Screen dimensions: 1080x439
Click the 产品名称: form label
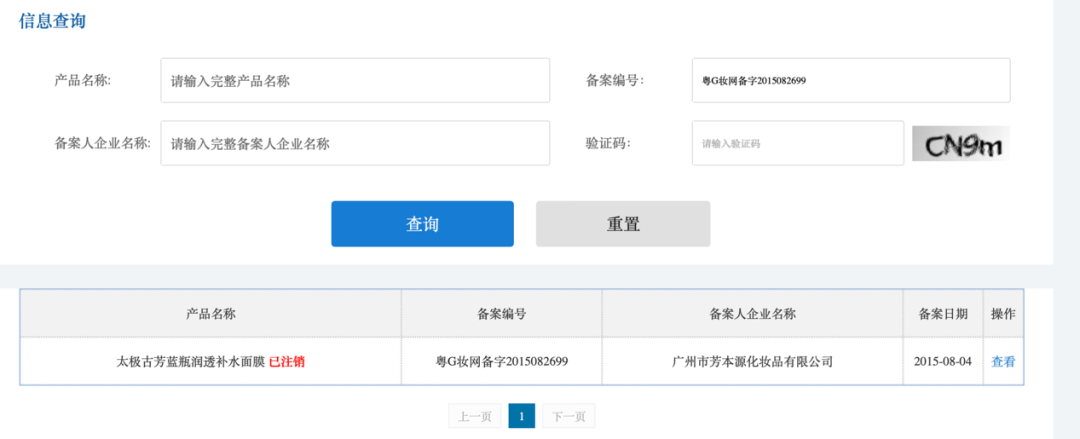(83, 81)
